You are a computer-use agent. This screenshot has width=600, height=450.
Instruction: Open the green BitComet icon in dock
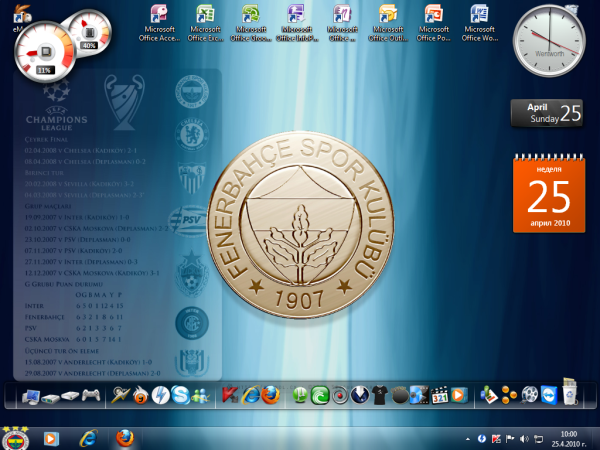point(320,395)
